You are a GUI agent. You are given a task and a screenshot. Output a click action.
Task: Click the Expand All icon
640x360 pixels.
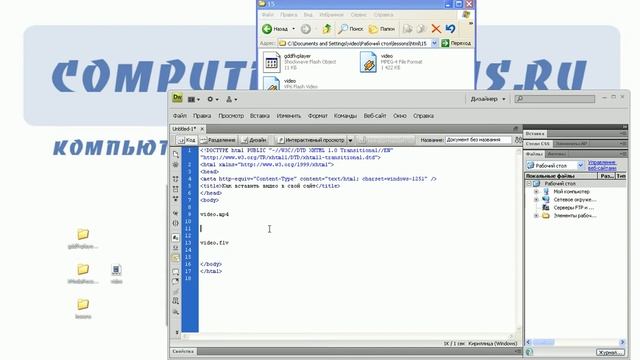tap(176, 199)
